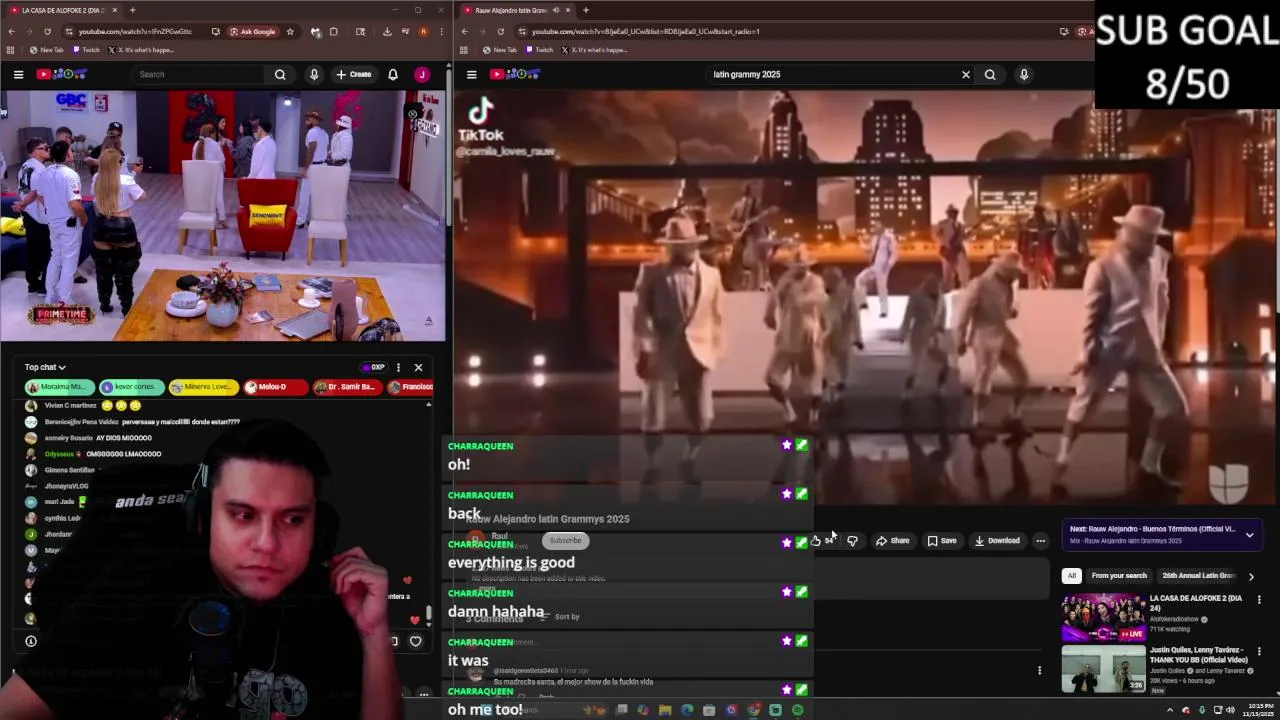Click search magnifier in right YouTube window
This screenshot has height=720, width=1280.
tap(990, 74)
